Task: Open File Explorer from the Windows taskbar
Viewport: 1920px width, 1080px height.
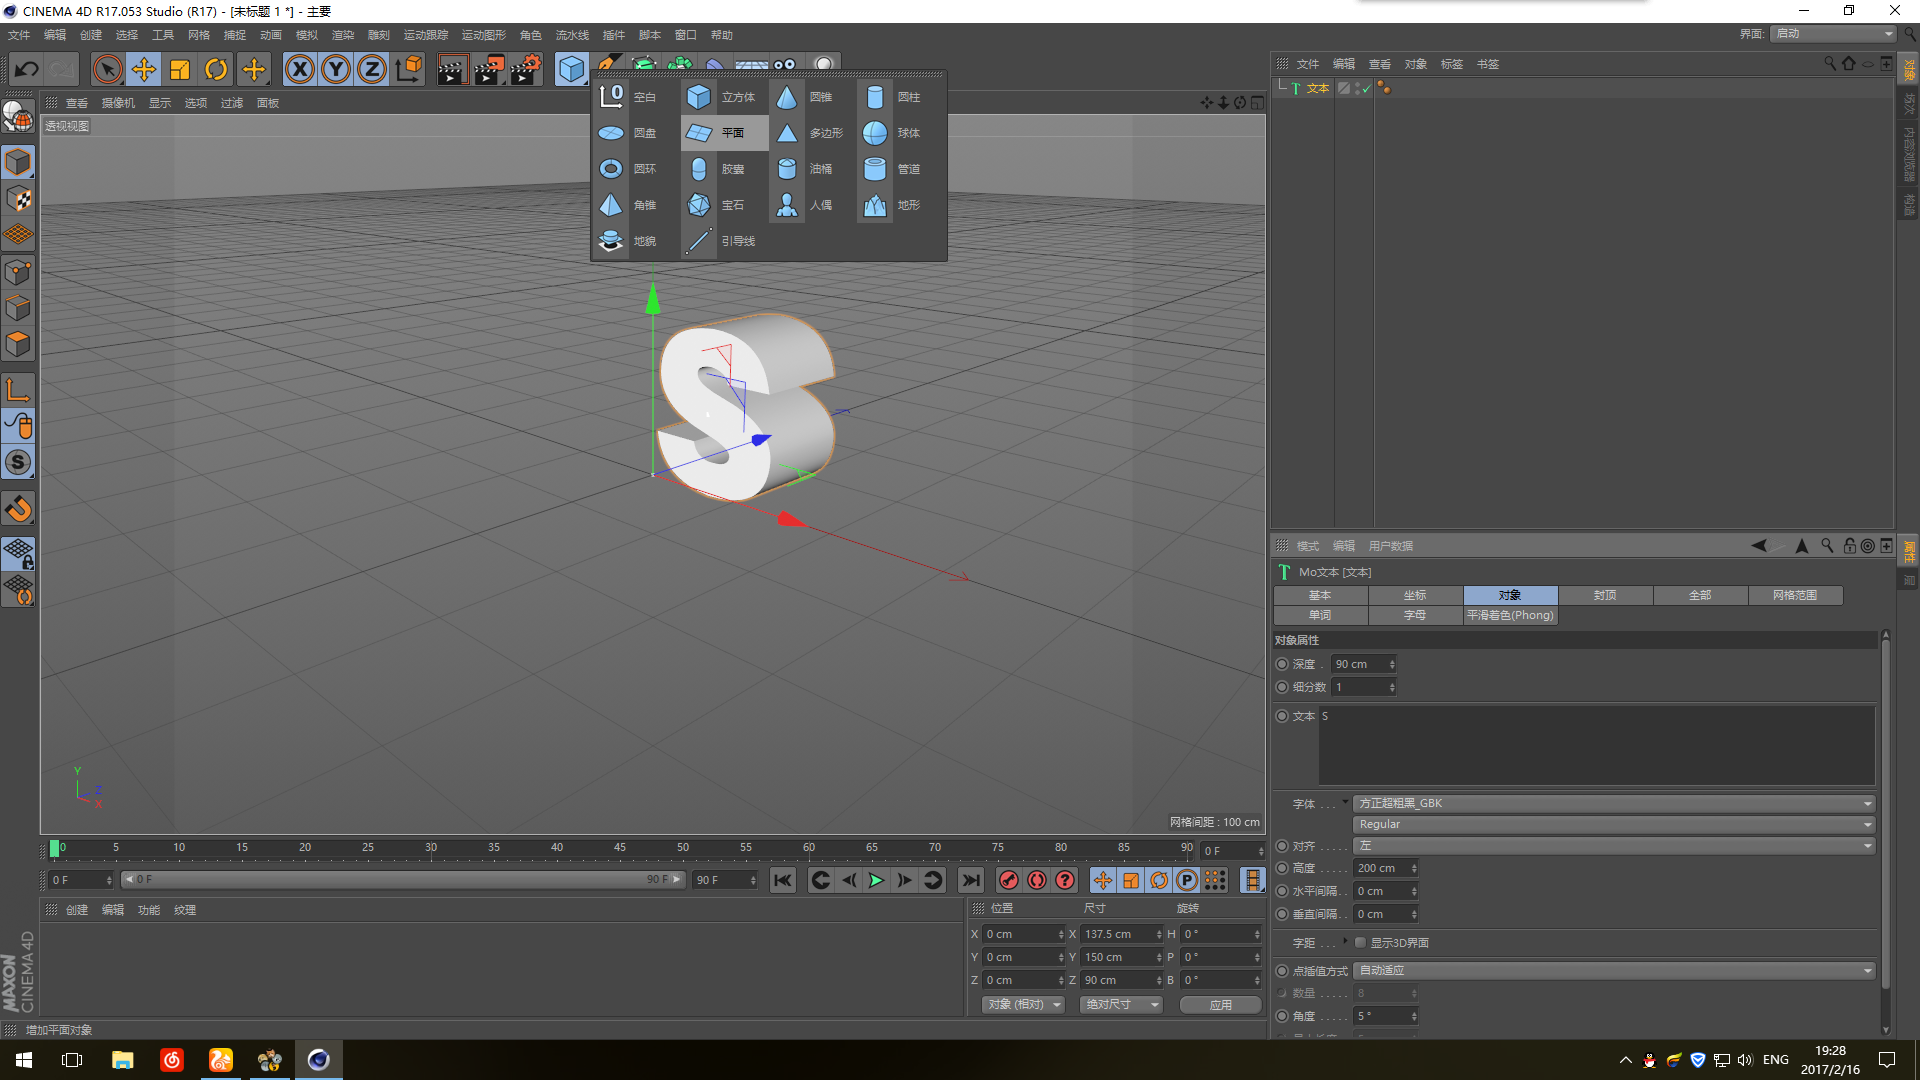Action: click(x=122, y=1060)
